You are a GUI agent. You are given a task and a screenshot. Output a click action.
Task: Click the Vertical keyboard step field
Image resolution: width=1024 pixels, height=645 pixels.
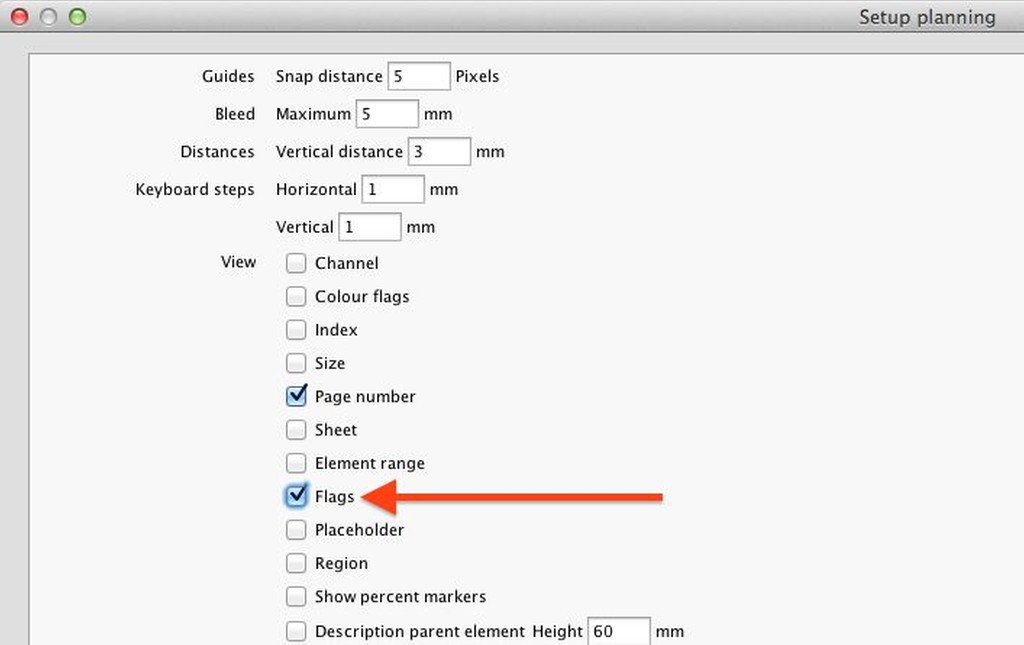click(x=370, y=227)
